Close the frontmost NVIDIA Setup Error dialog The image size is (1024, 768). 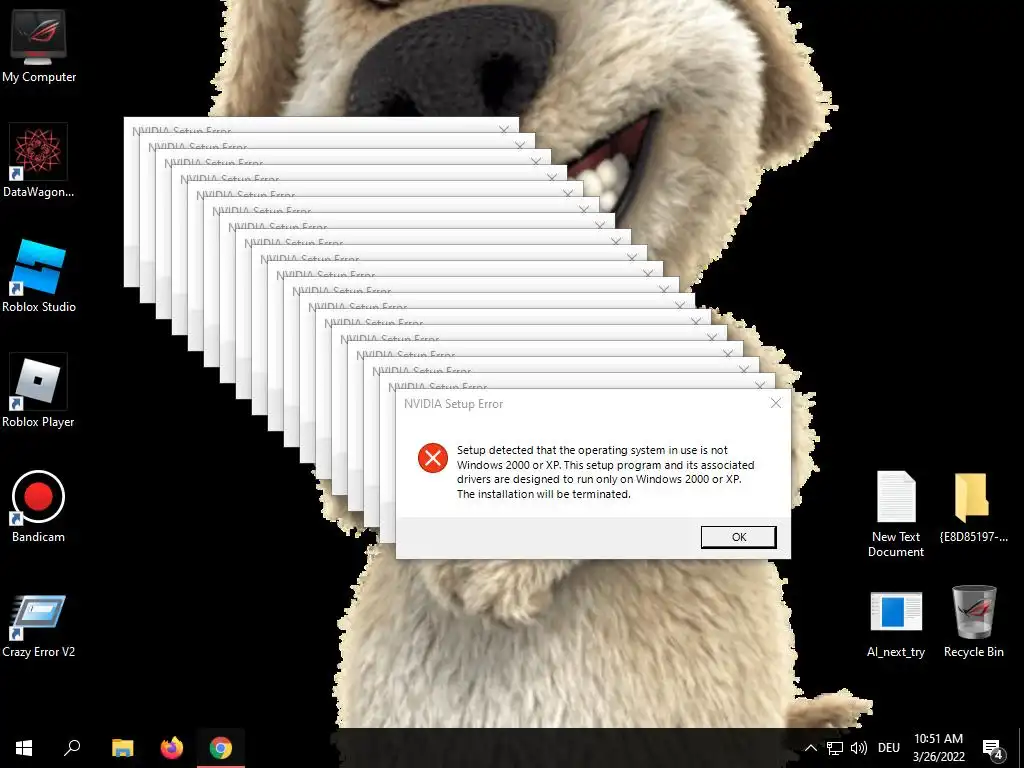click(775, 404)
